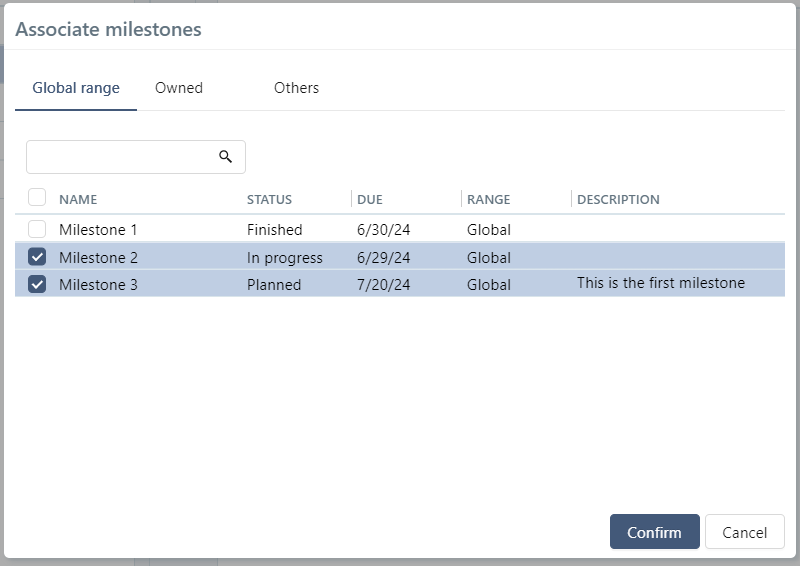
Task: Click the Milestone 2 row name
Action: pos(98,258)
